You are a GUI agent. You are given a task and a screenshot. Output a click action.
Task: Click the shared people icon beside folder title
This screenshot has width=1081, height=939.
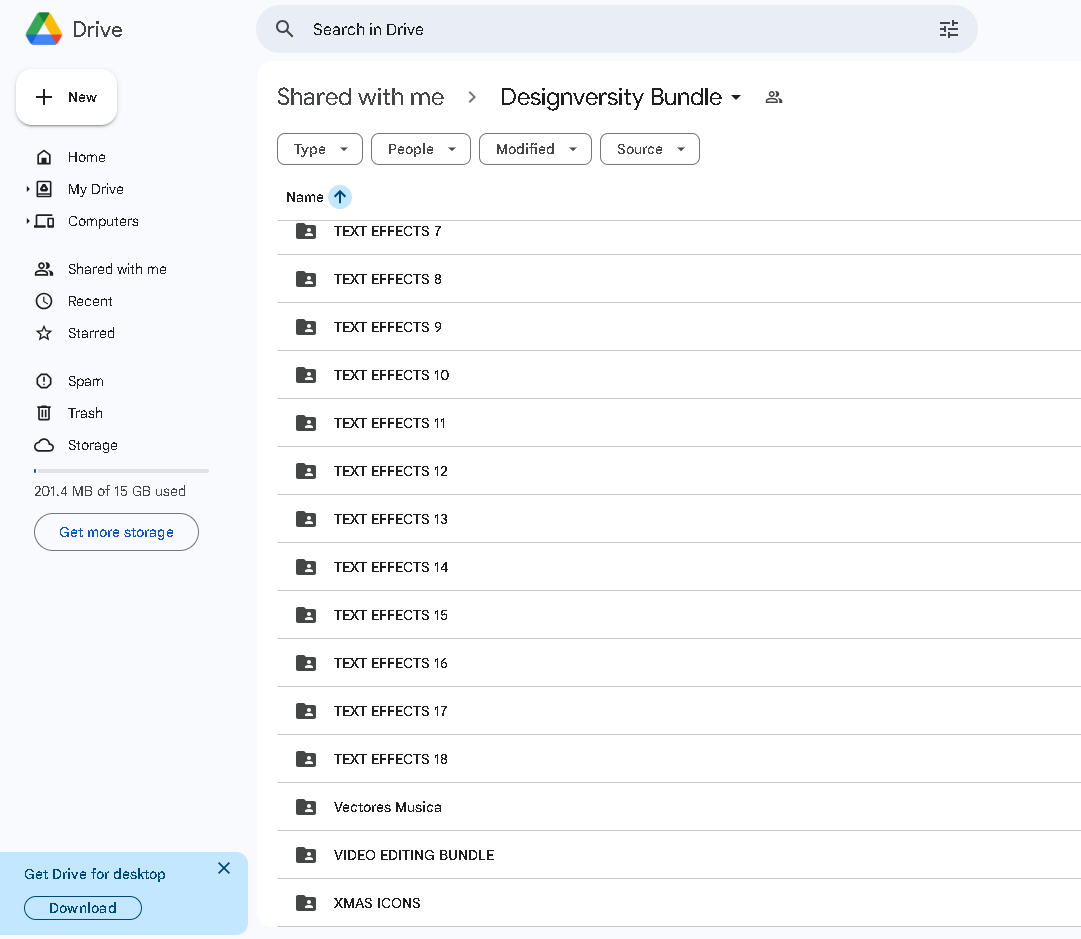[773, 97]
